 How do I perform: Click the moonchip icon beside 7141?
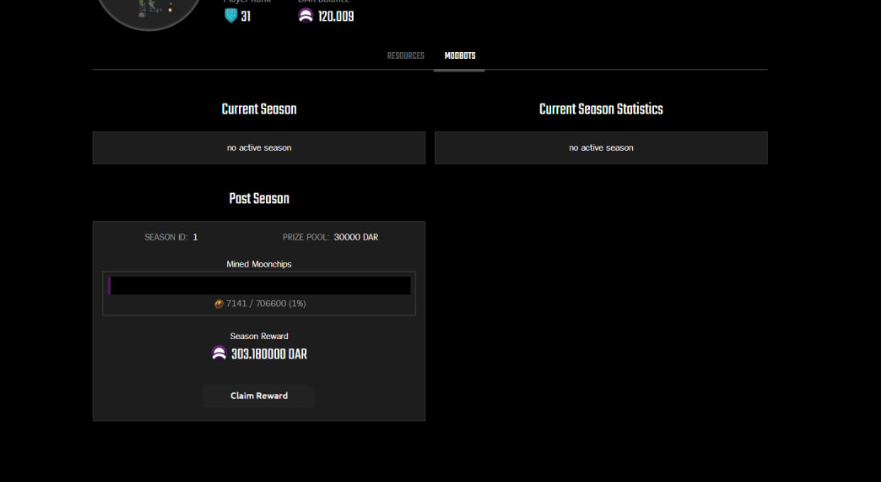pos(219,304)
